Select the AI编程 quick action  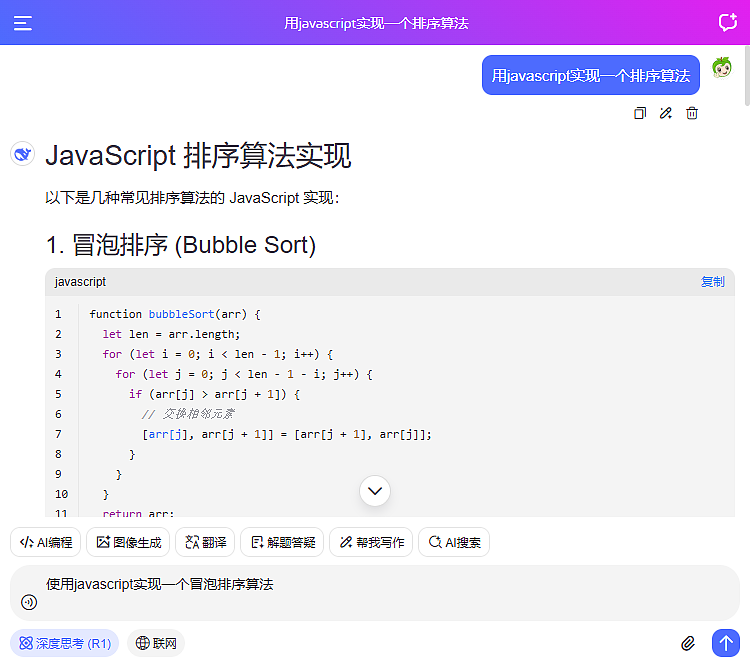[x=46, y=542]
